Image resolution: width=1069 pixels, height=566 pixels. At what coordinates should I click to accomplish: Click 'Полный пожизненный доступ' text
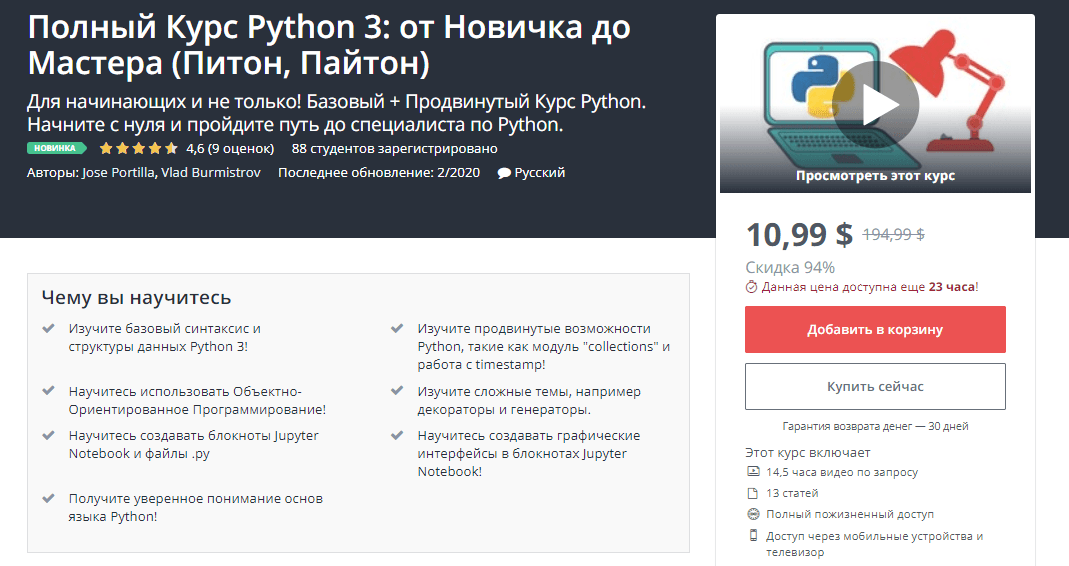850,514
